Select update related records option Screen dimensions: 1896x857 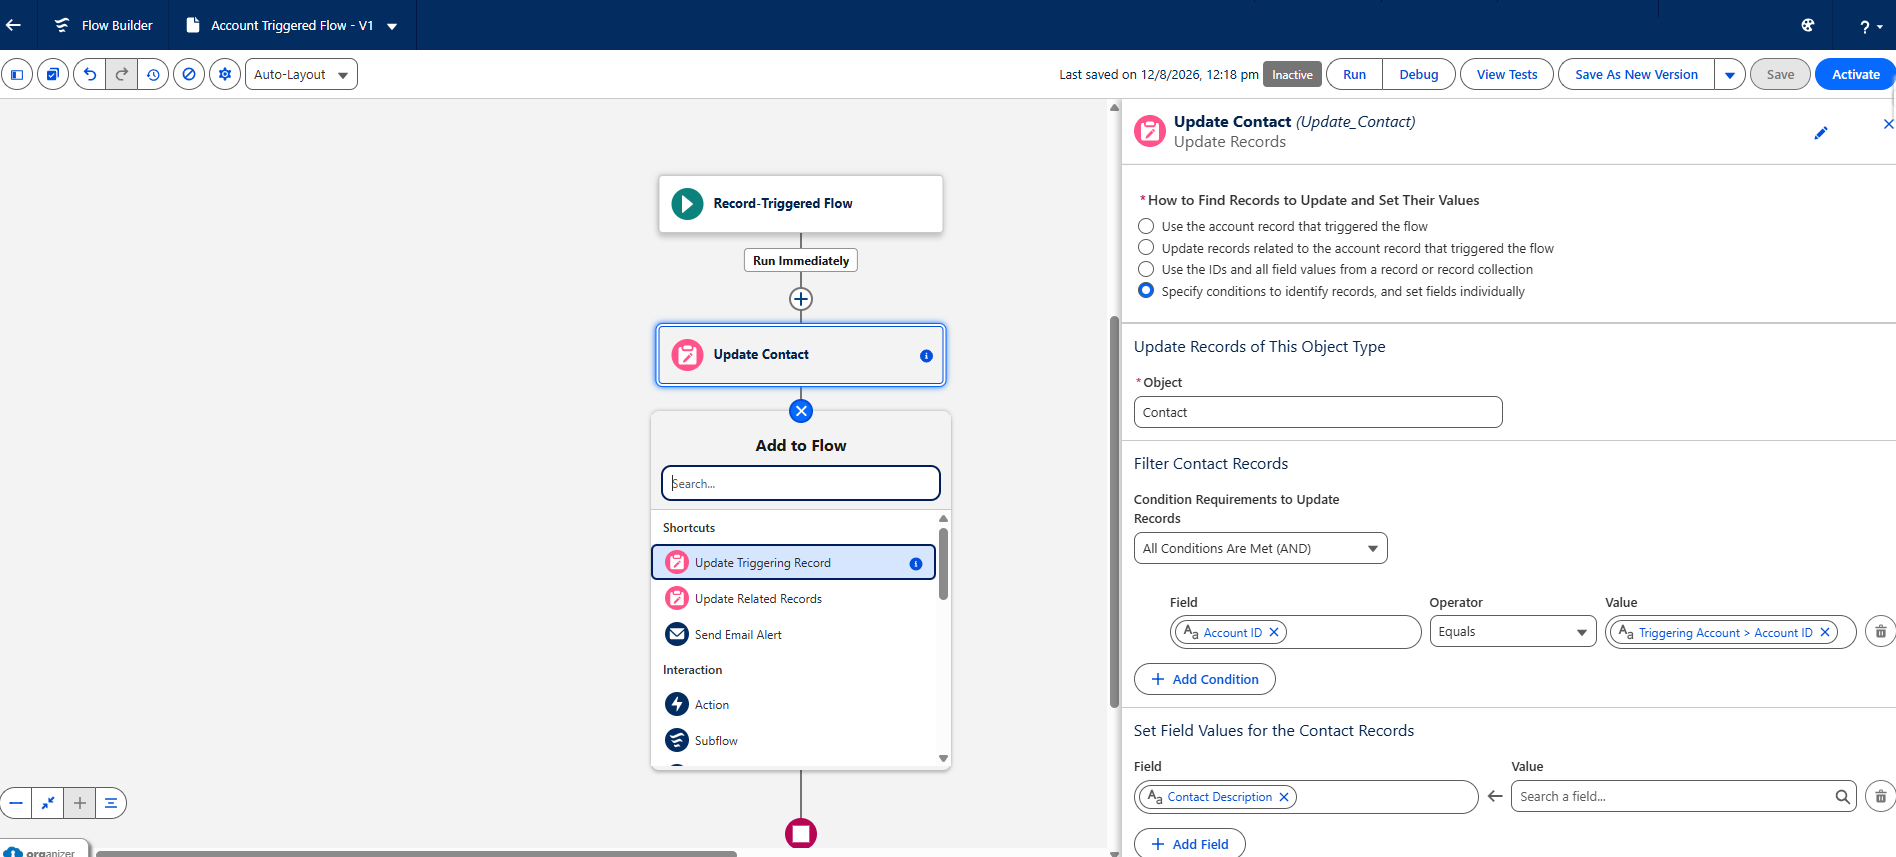[1146, 248]
